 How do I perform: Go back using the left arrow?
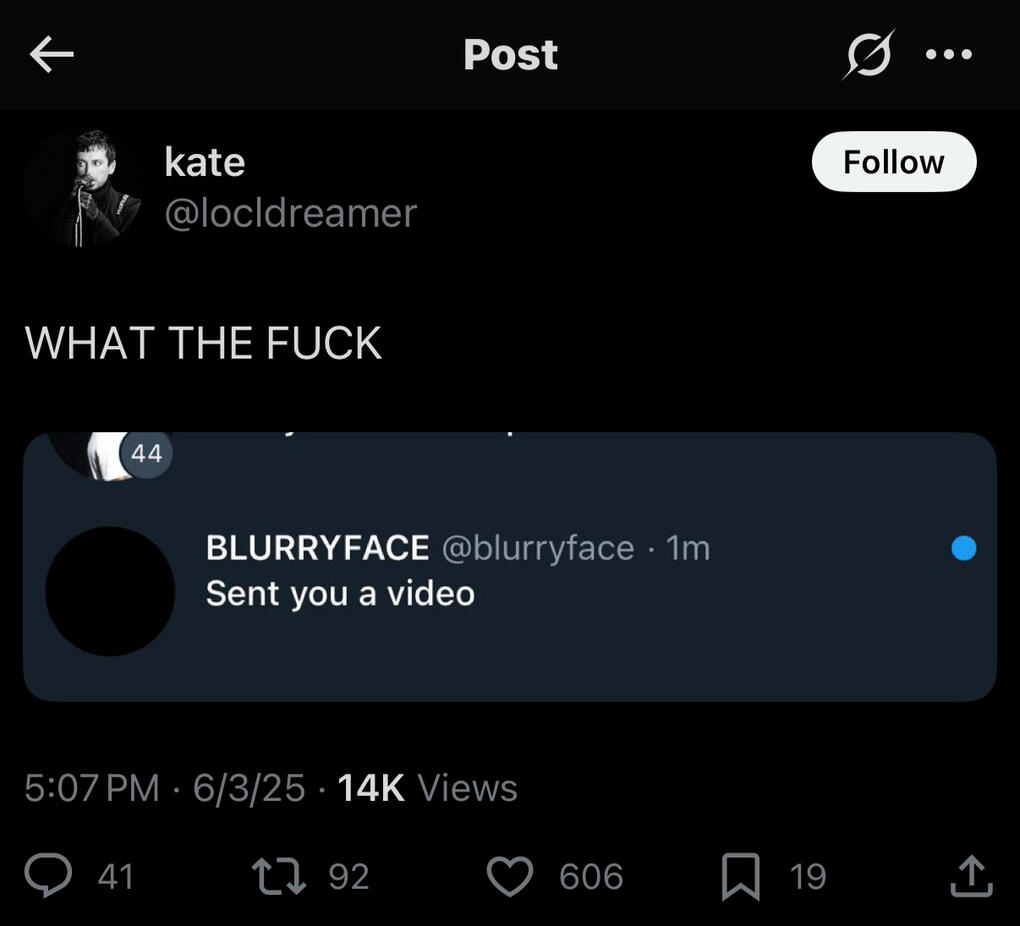tap(52, 55)
